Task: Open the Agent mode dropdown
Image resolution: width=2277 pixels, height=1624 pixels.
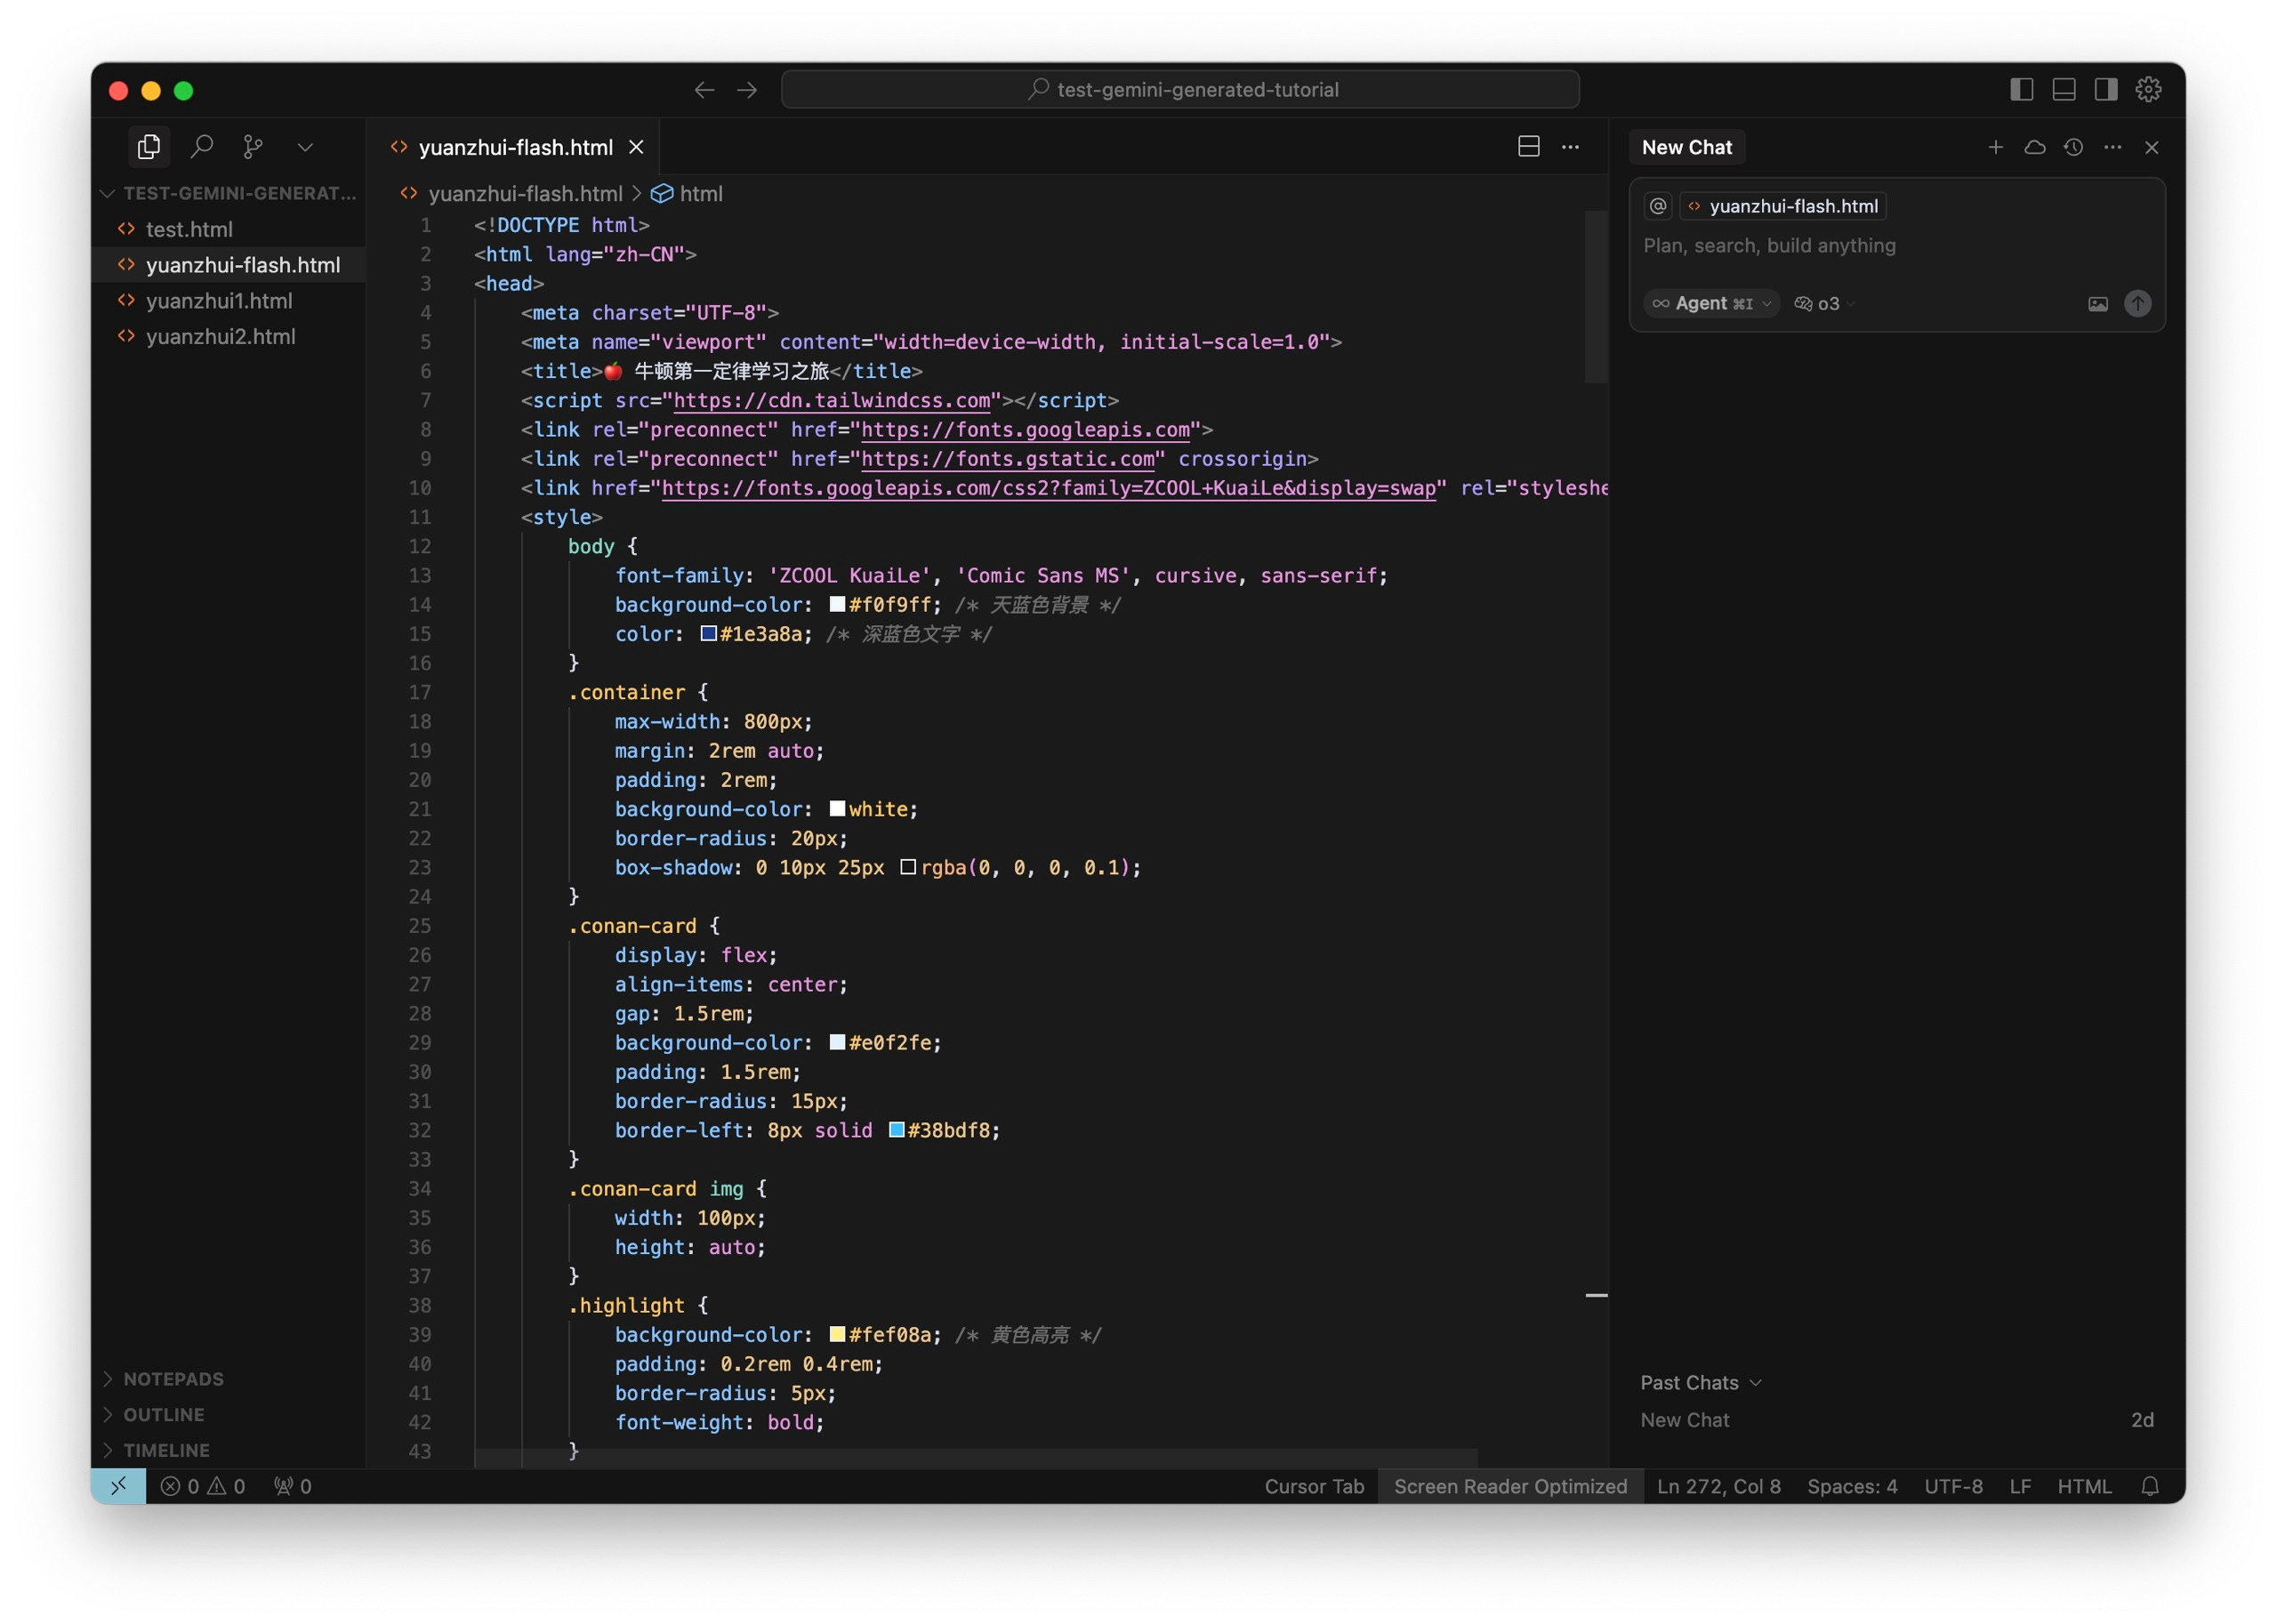Action: 1711,304
